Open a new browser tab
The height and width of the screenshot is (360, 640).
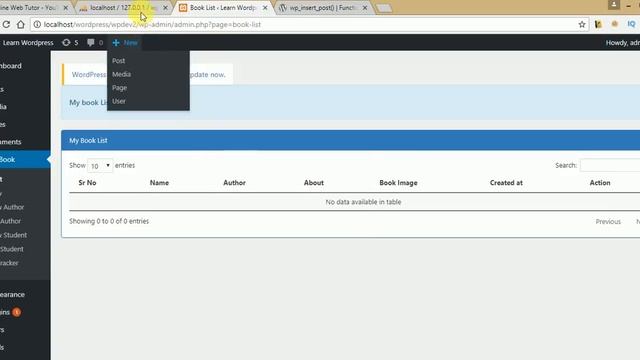383,8
